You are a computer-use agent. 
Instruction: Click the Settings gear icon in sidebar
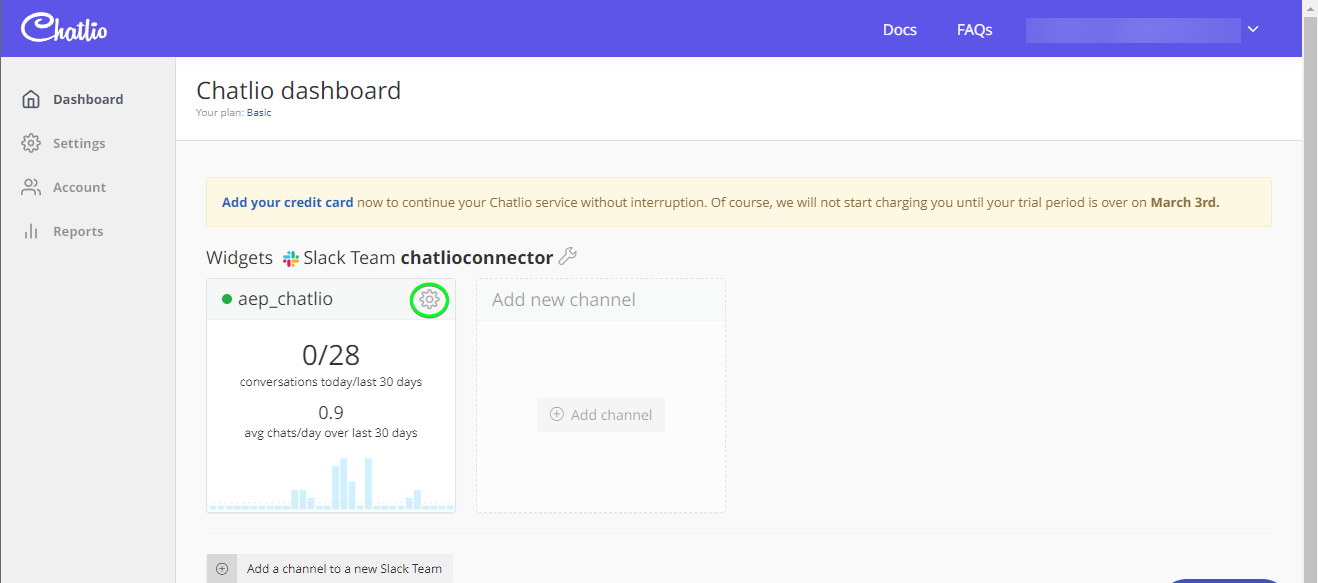tap(31, 143)
